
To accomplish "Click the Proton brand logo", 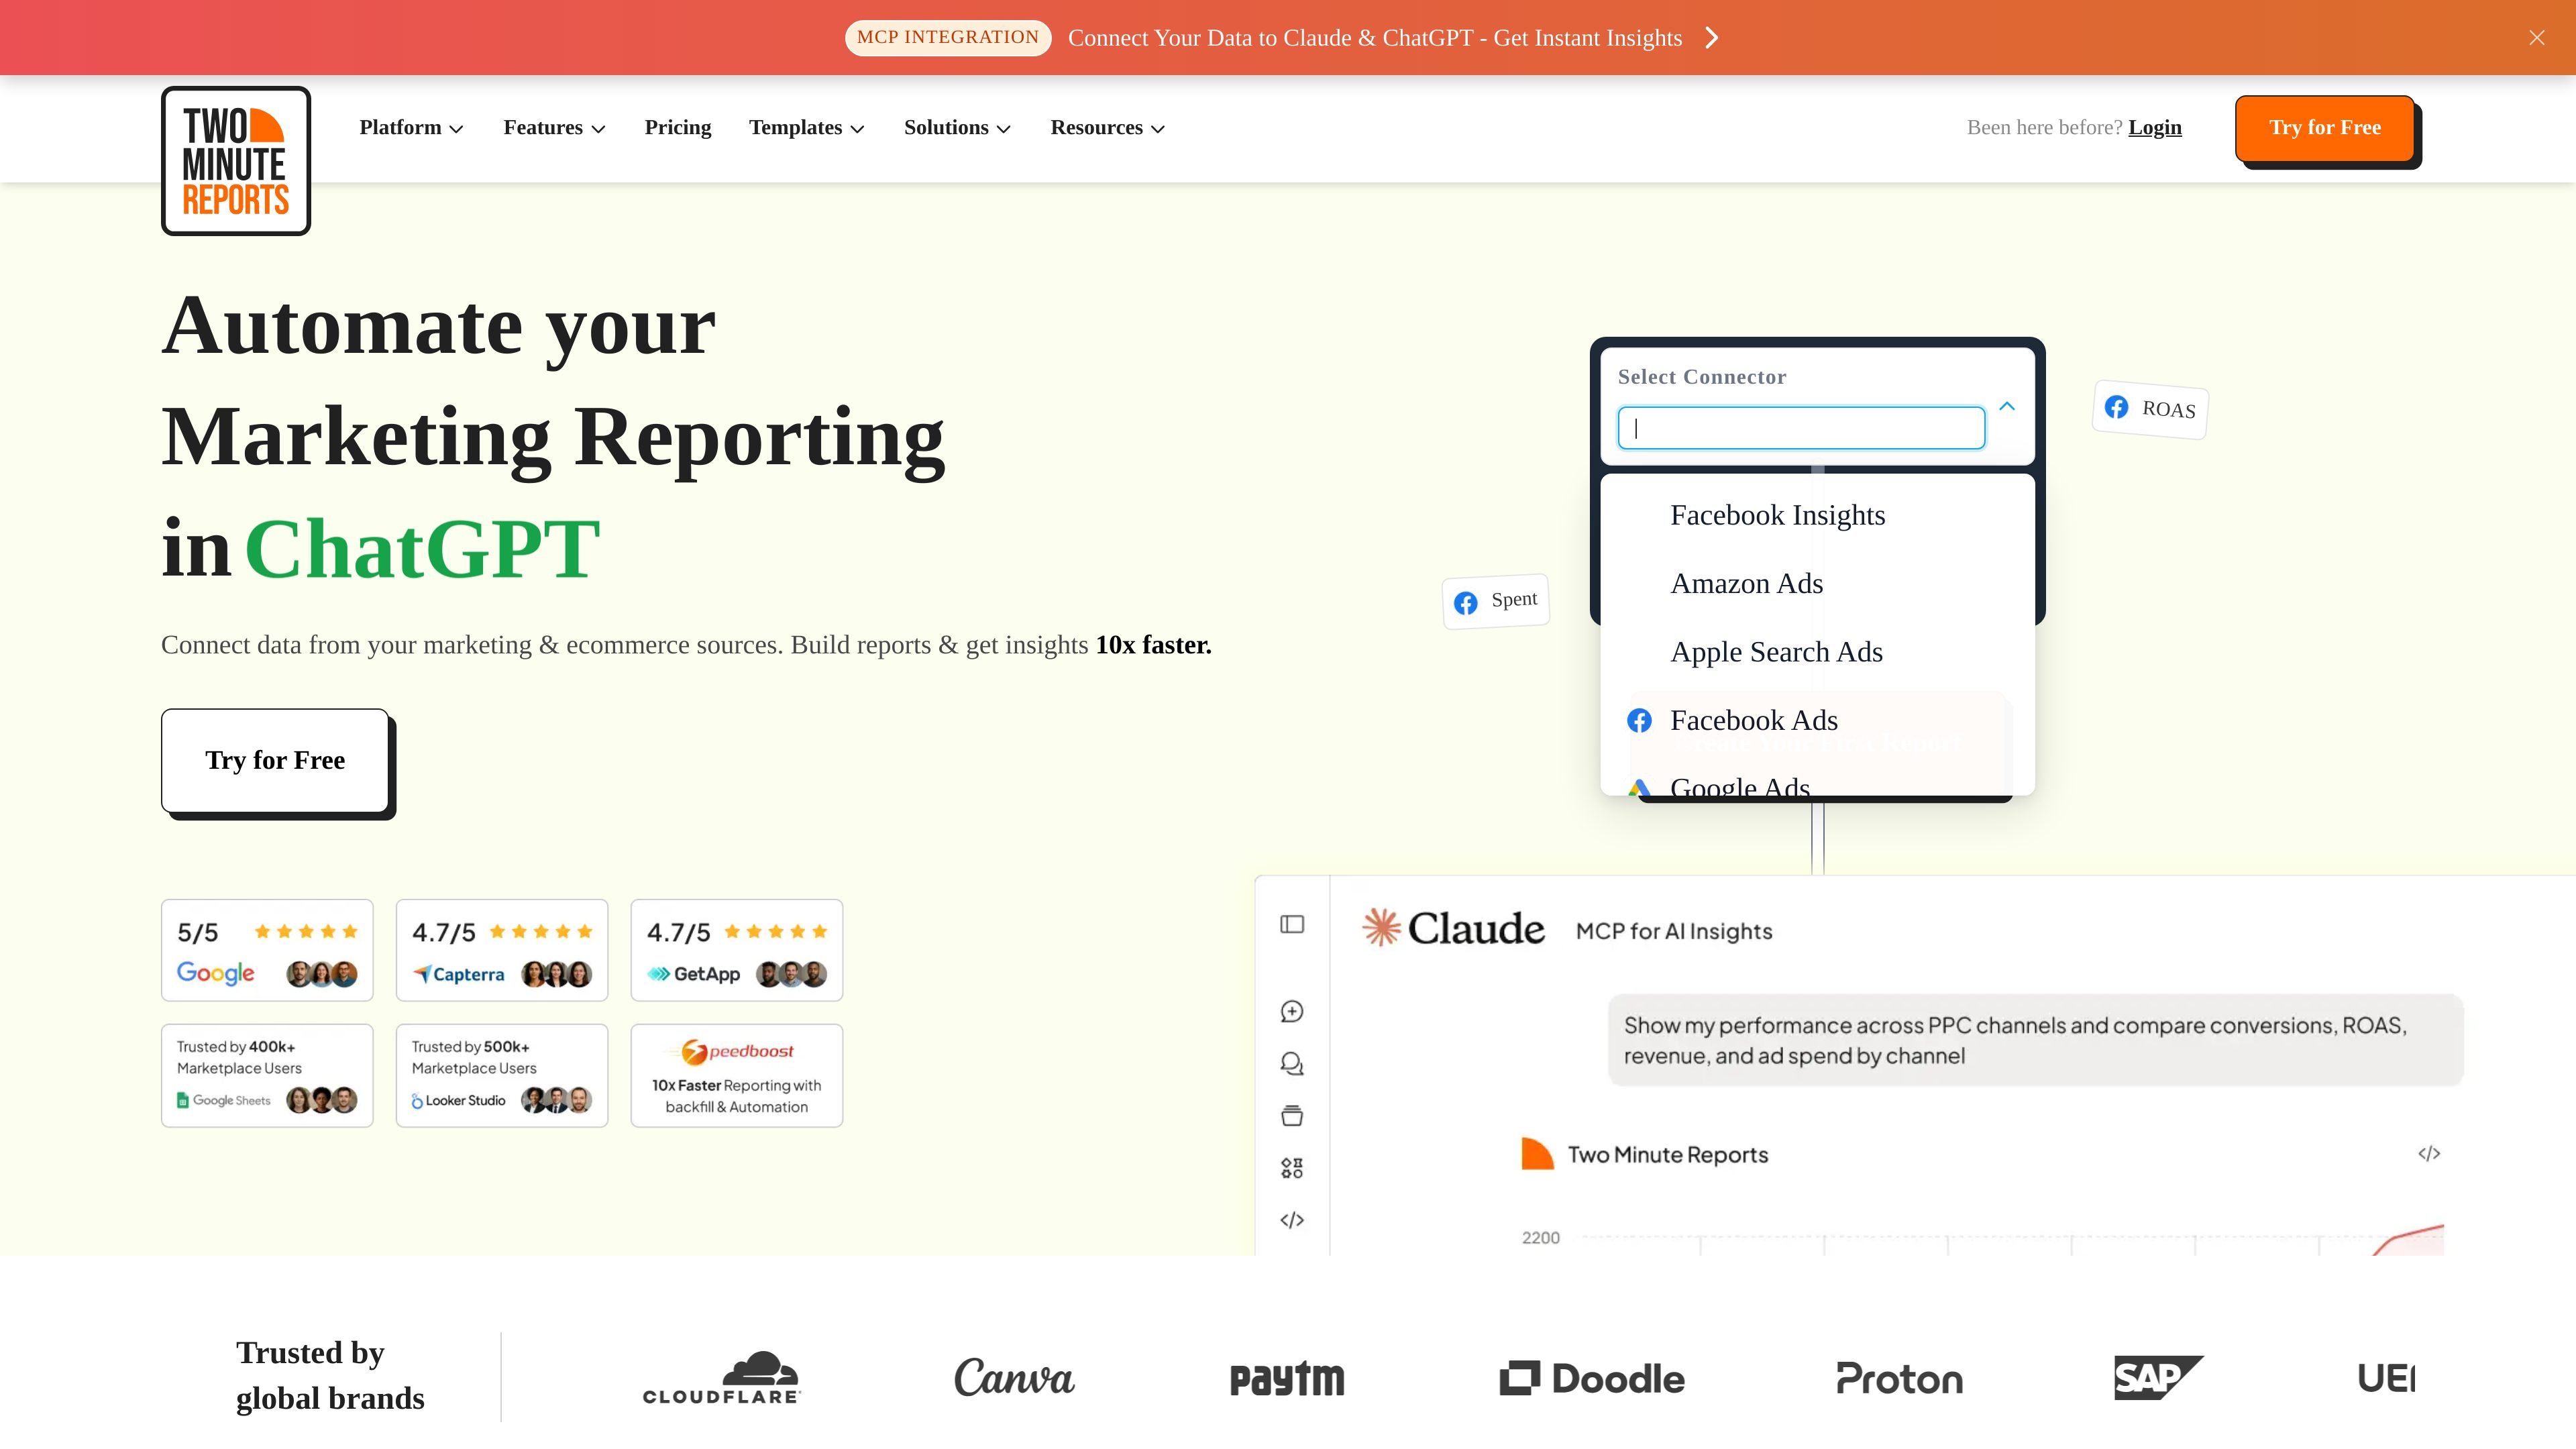I will pos(1899,1379).
